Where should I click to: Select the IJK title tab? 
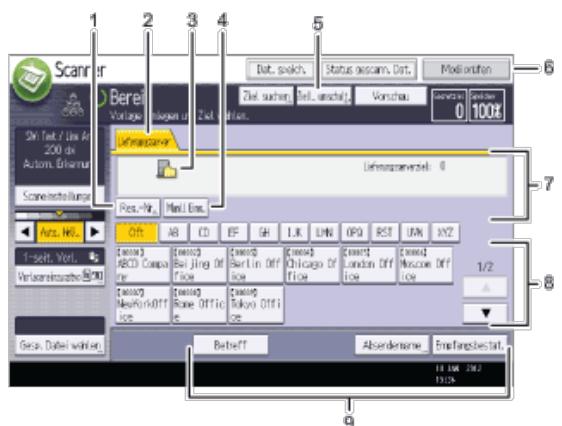click(x=294, y=232)
